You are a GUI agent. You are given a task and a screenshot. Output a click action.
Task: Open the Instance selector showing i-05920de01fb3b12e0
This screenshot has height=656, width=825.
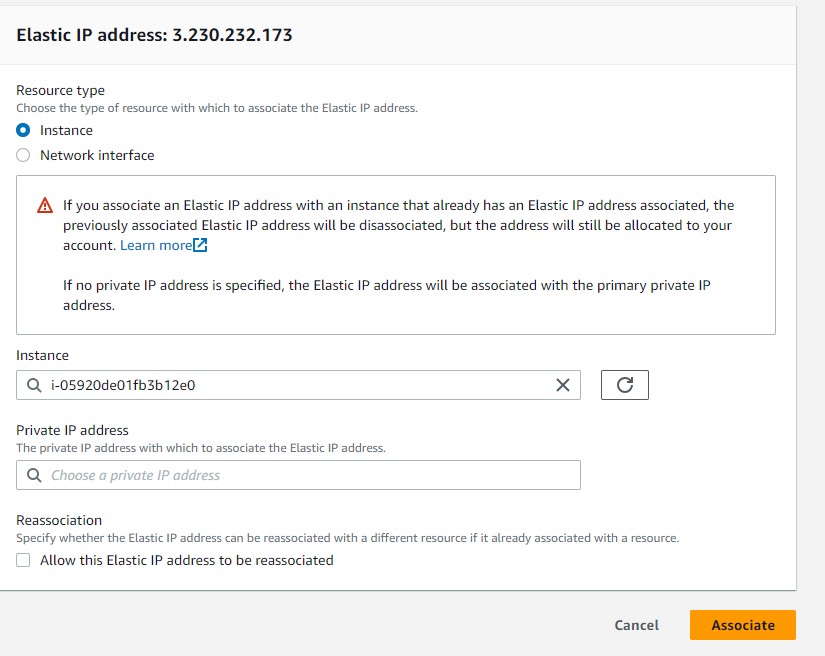[x=290, y=385]
